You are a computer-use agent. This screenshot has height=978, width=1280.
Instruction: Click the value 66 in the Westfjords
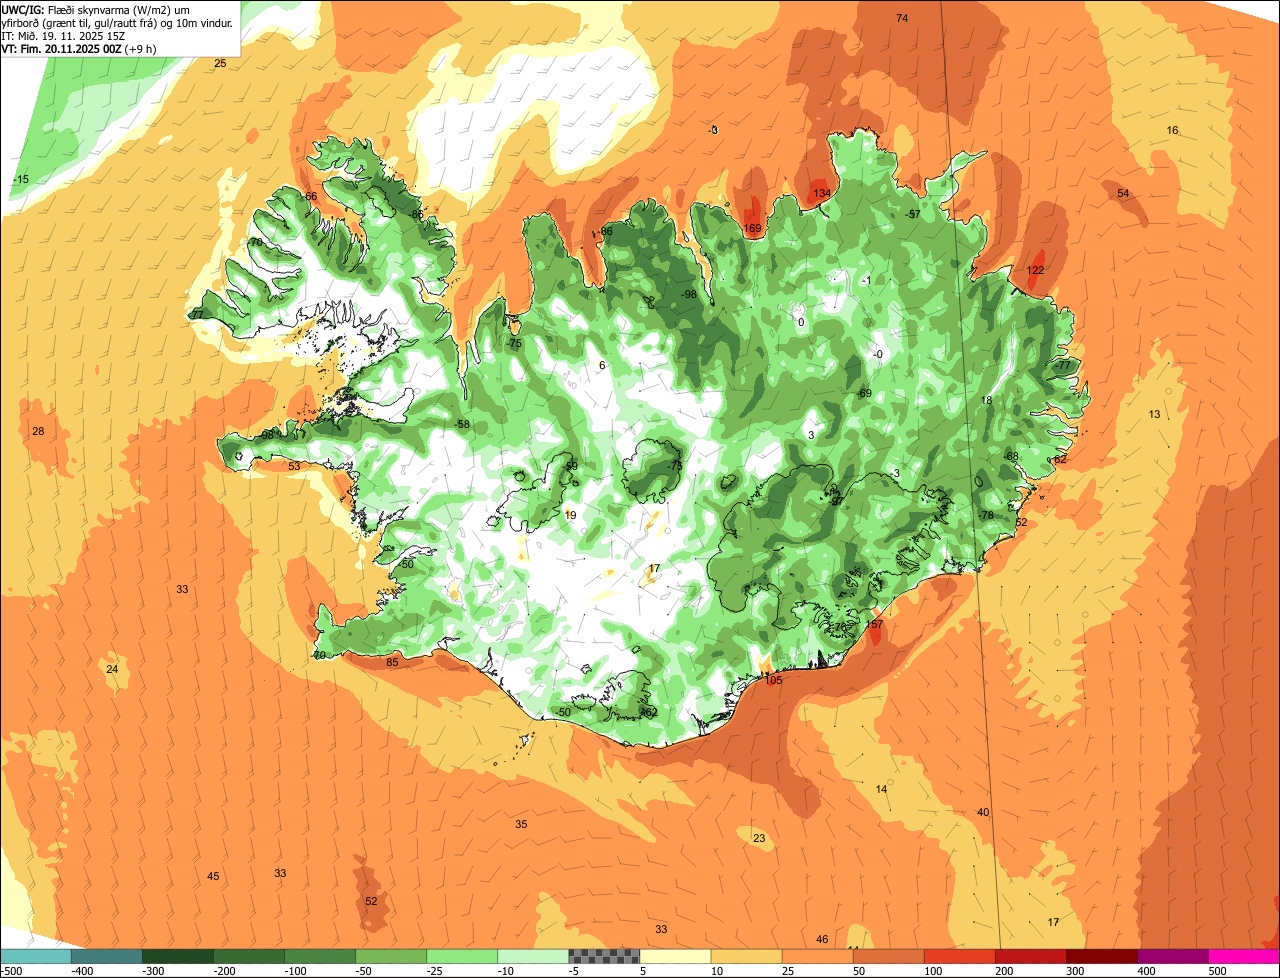click(311, 196)
